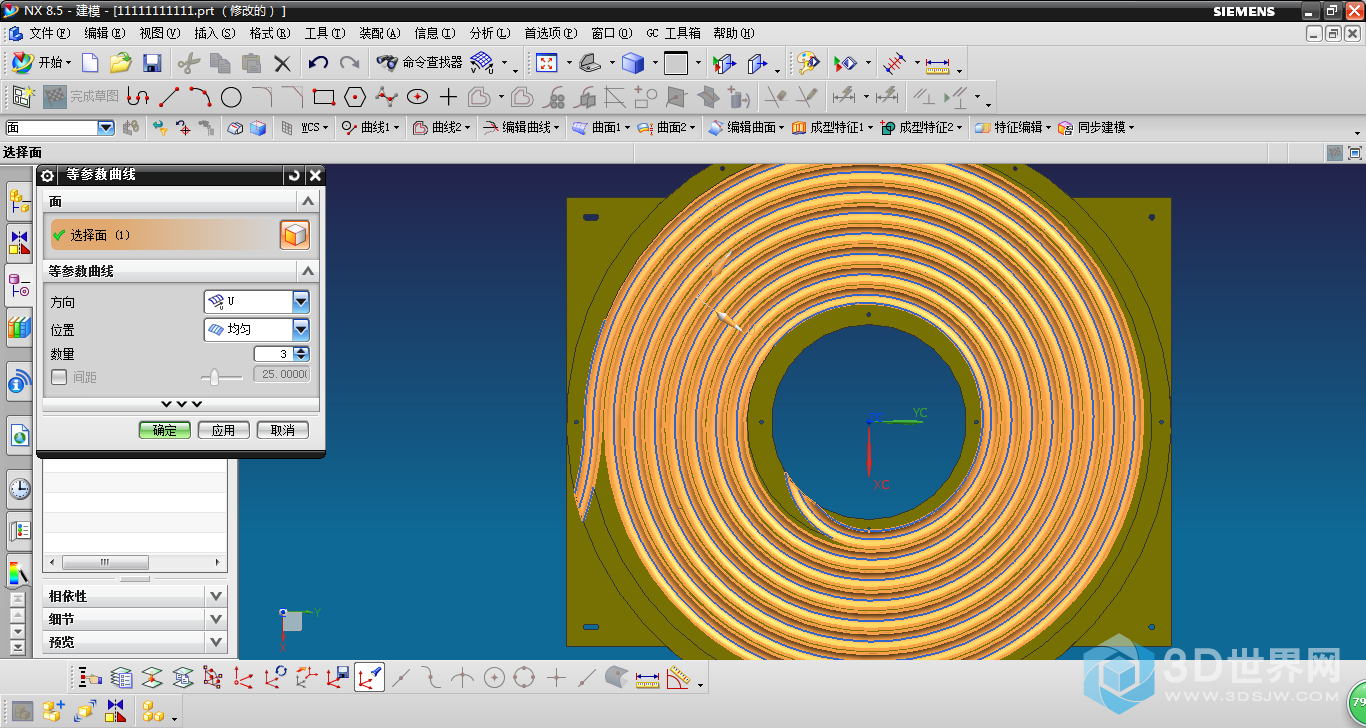Select the Polygon sketch tool
This screenshot has width=1366, height=728.
point(354,97)
